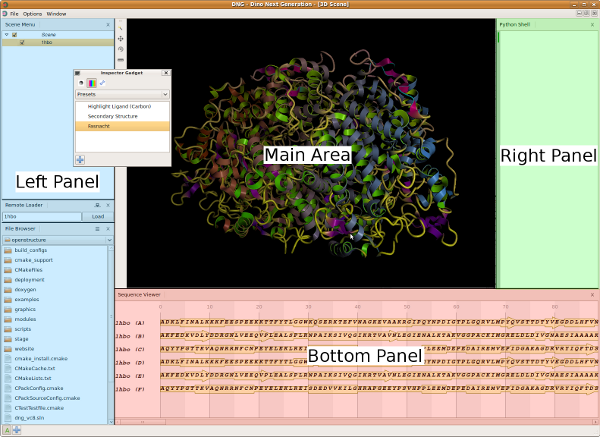This screenshot has height=437, width=600.
Task: Collapse the Scene tree node
Action: (6, 34)
